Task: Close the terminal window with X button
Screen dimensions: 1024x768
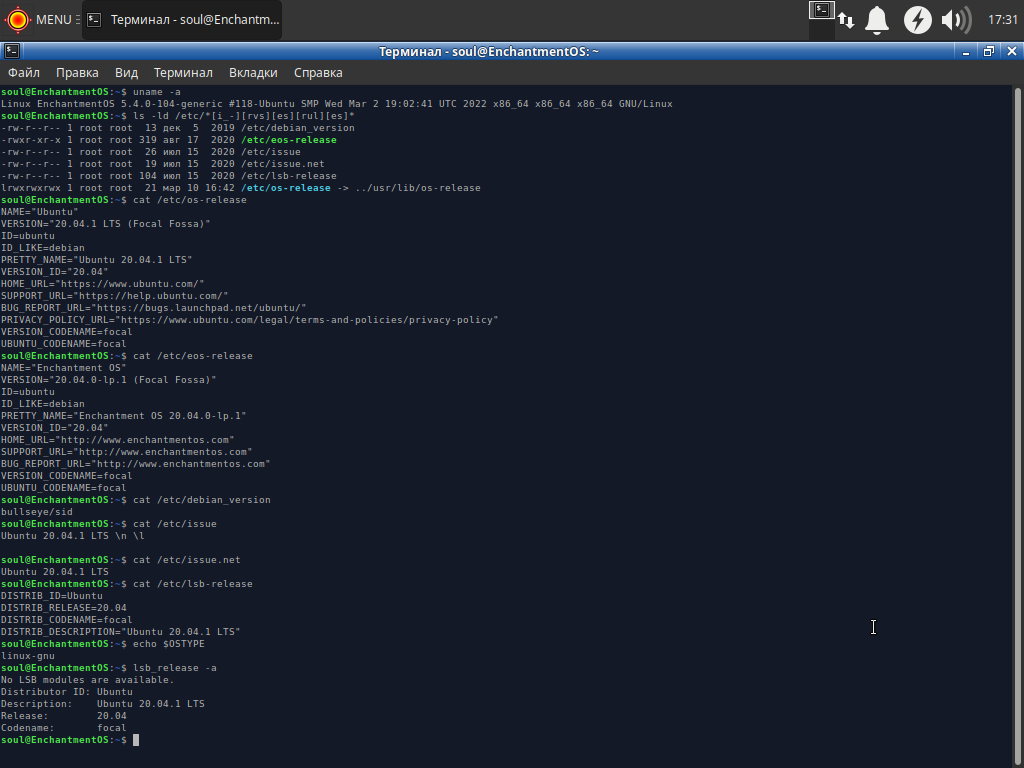Action: click(x=1012, y=52)
